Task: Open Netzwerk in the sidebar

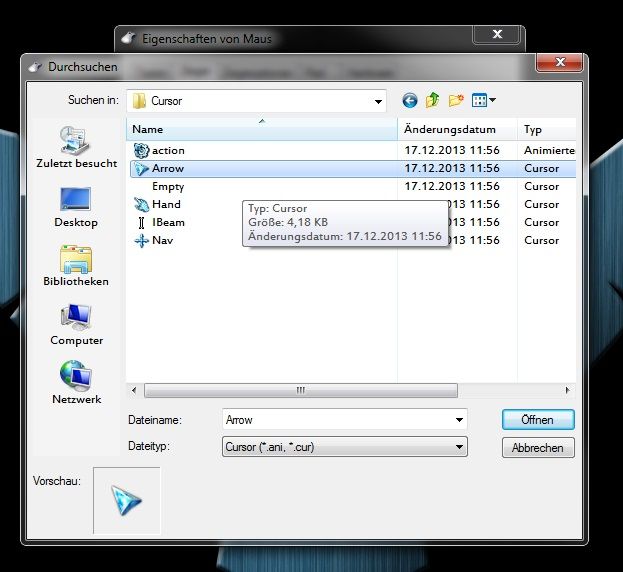Action: [76, 383]
